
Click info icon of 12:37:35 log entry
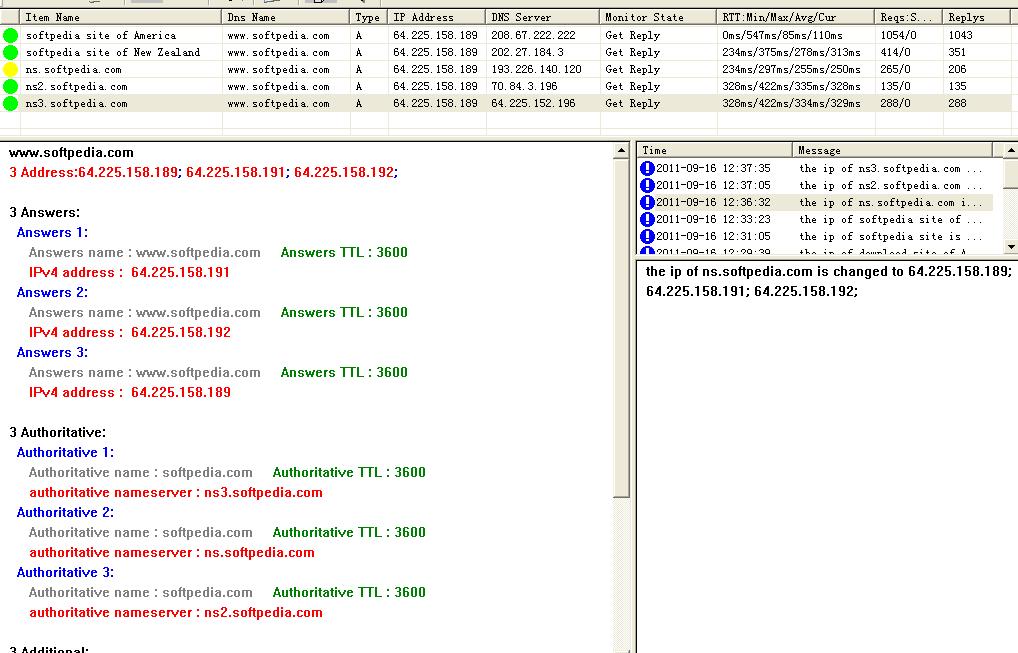647,168
